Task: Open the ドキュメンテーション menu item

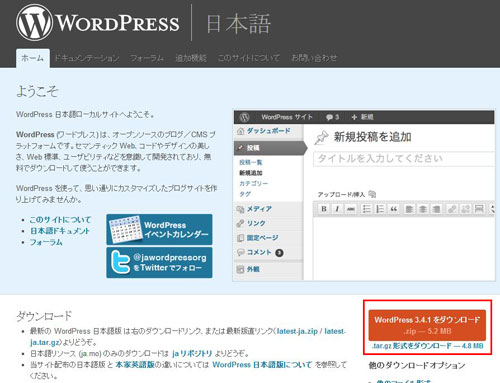Action: click(x=87, y=58)
